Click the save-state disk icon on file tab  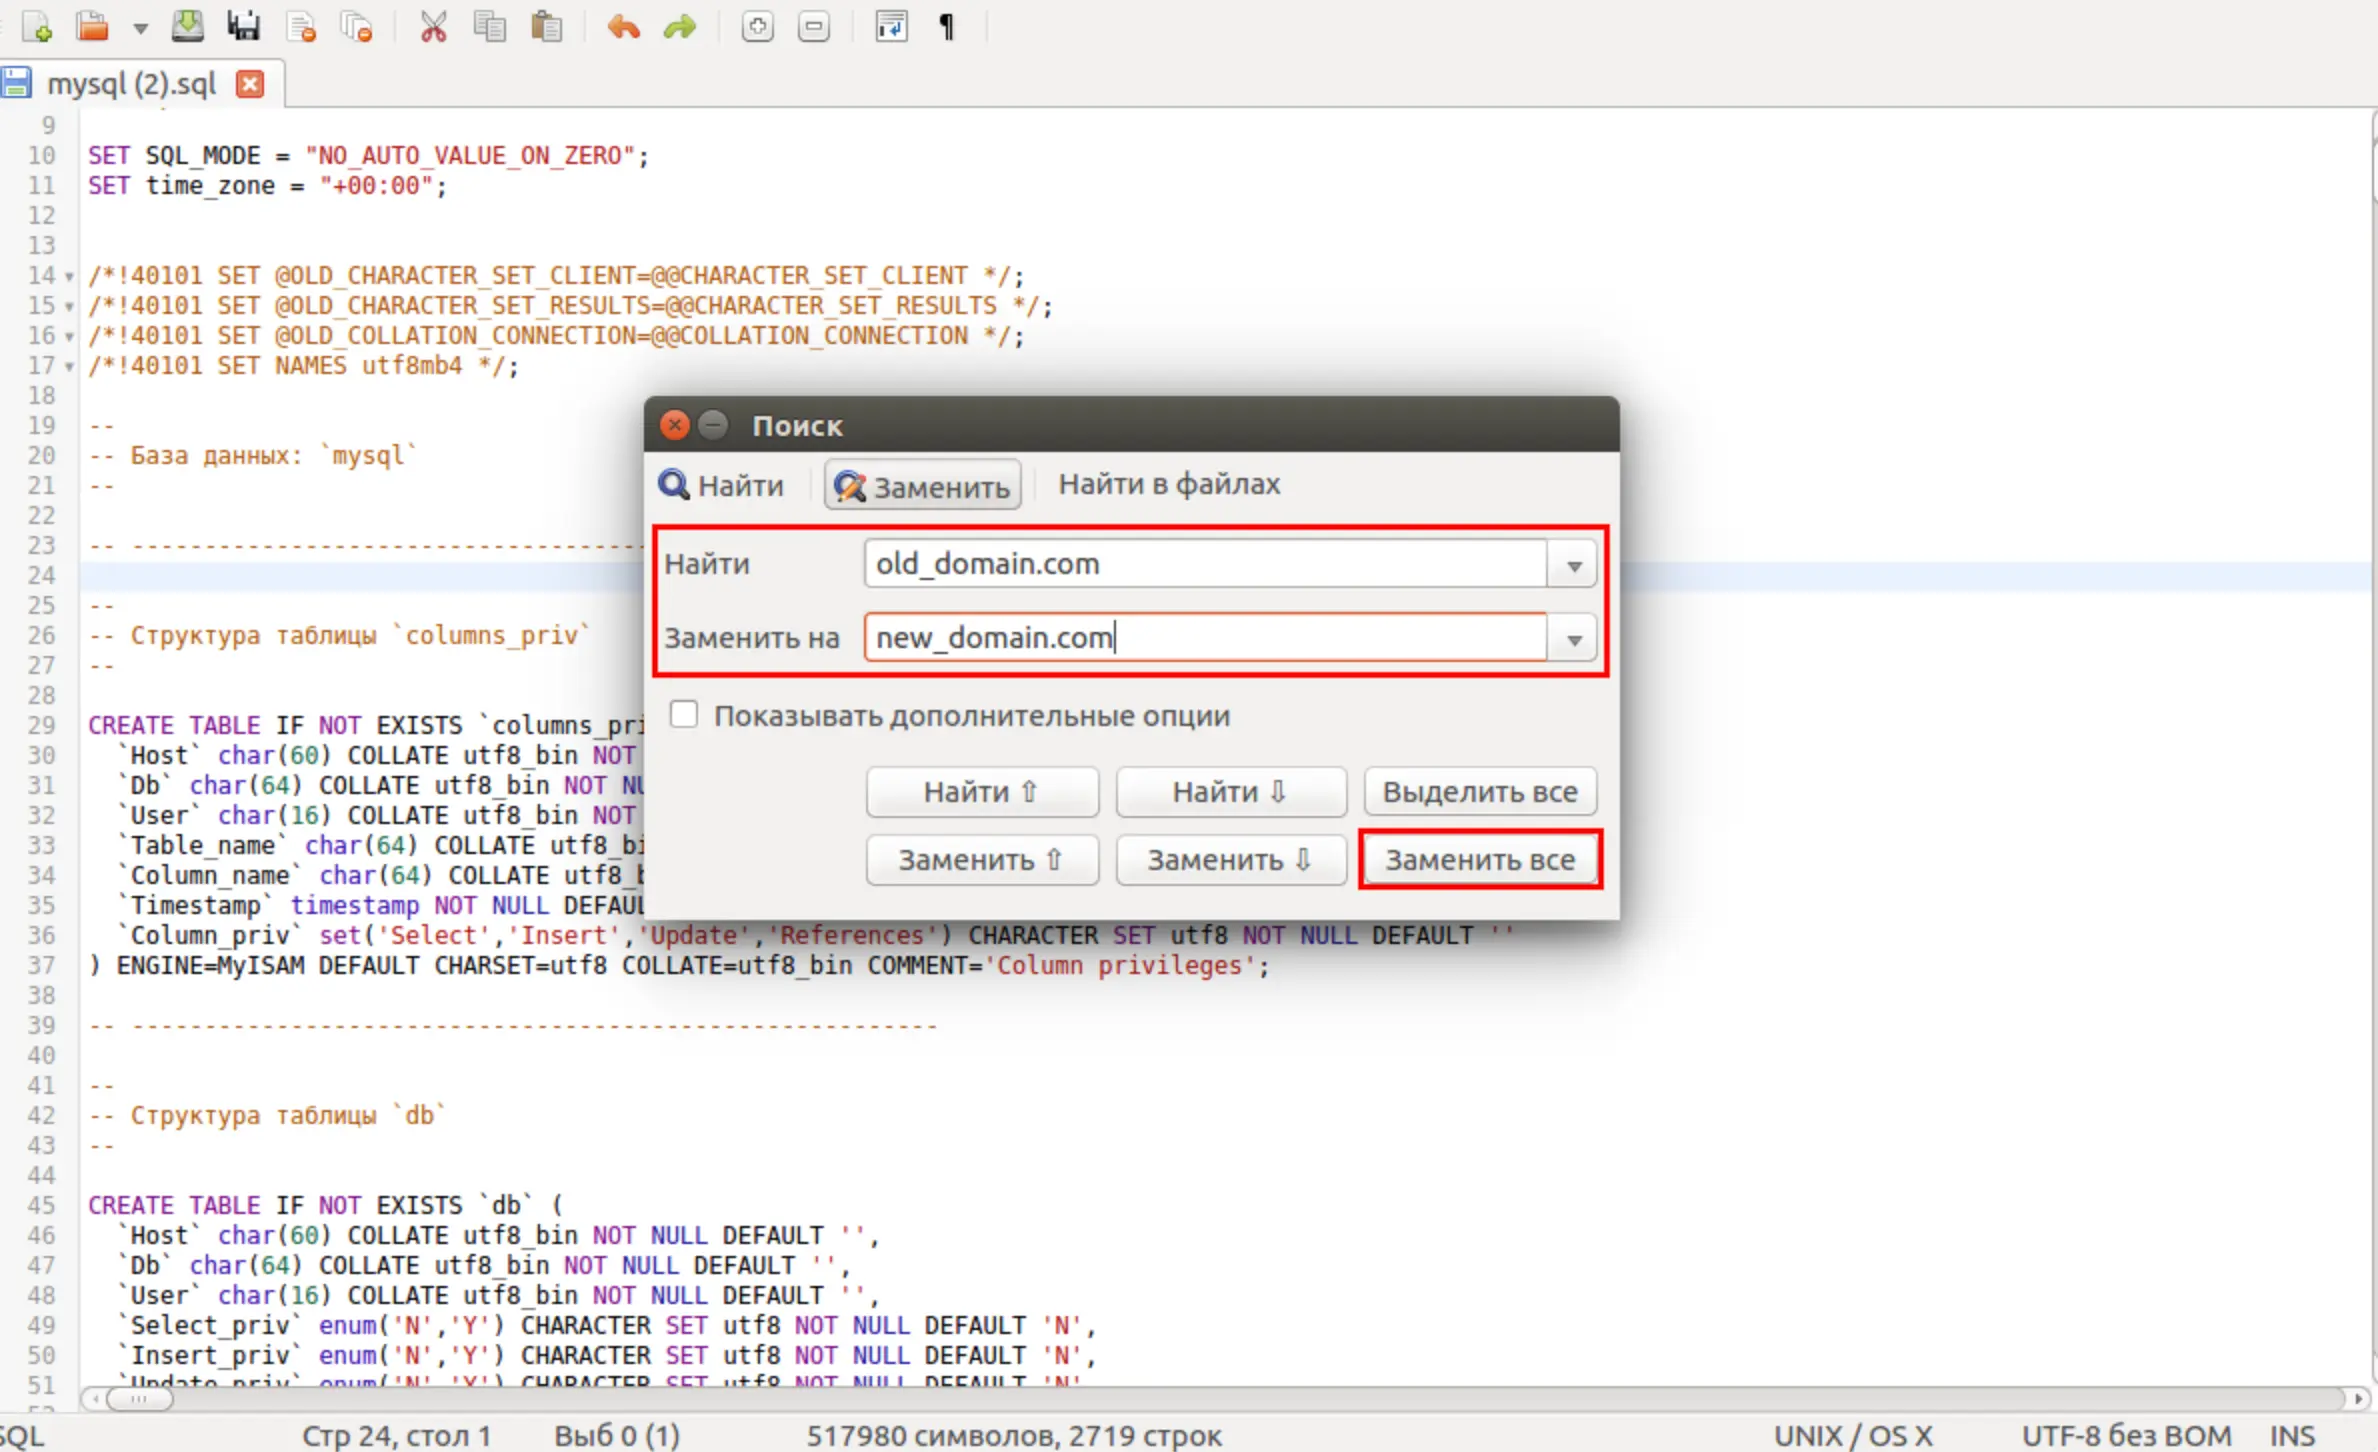(16, 83)
